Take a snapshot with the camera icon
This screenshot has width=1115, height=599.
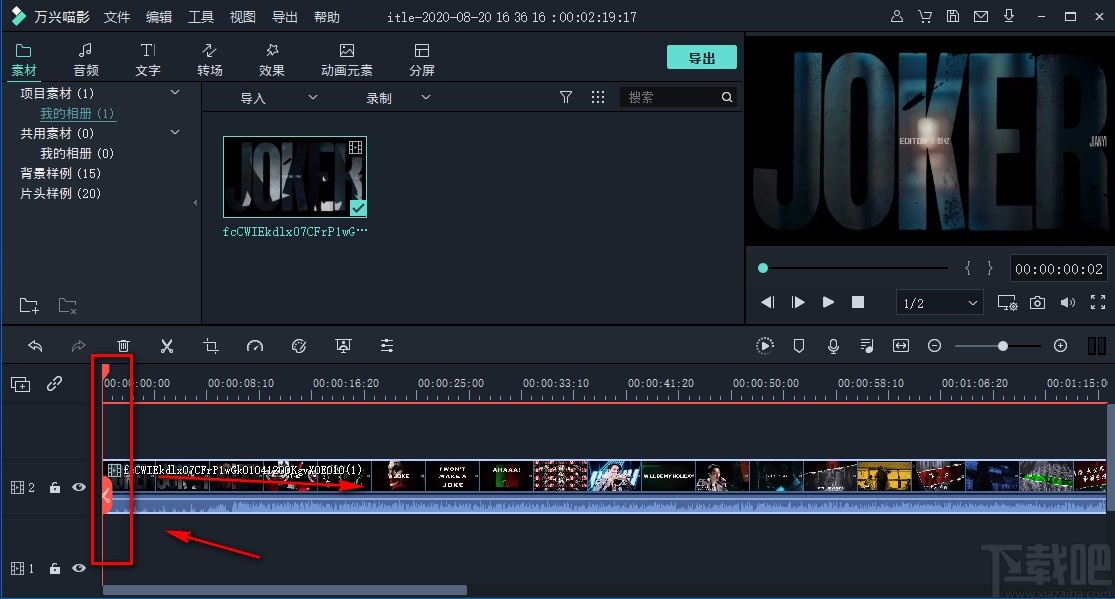(1038, 302)
